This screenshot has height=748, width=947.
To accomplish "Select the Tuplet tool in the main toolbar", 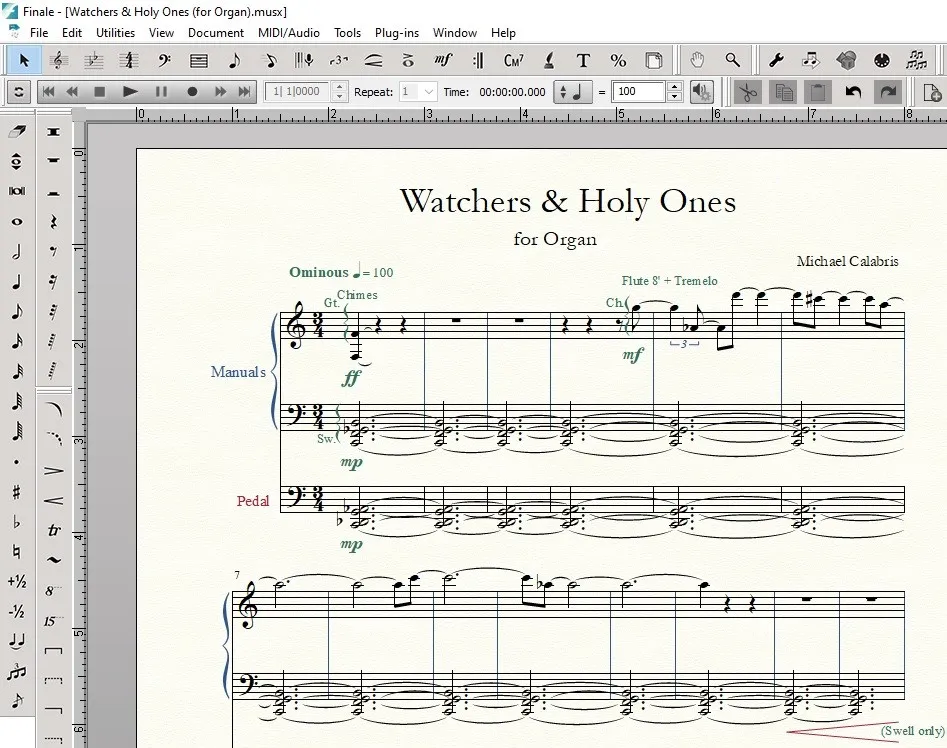I will coord(339,60).
